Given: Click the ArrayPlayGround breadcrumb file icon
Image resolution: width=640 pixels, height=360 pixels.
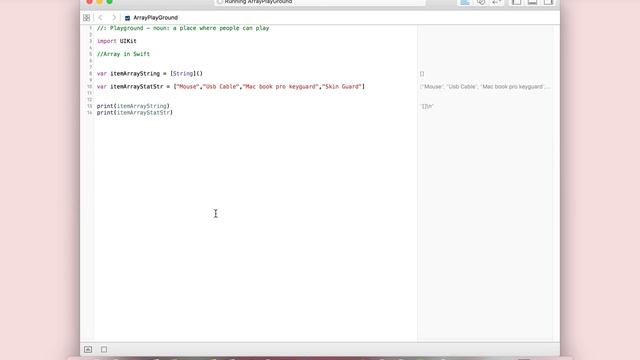Looking at the screenshot, I should (x=127, y=18).
